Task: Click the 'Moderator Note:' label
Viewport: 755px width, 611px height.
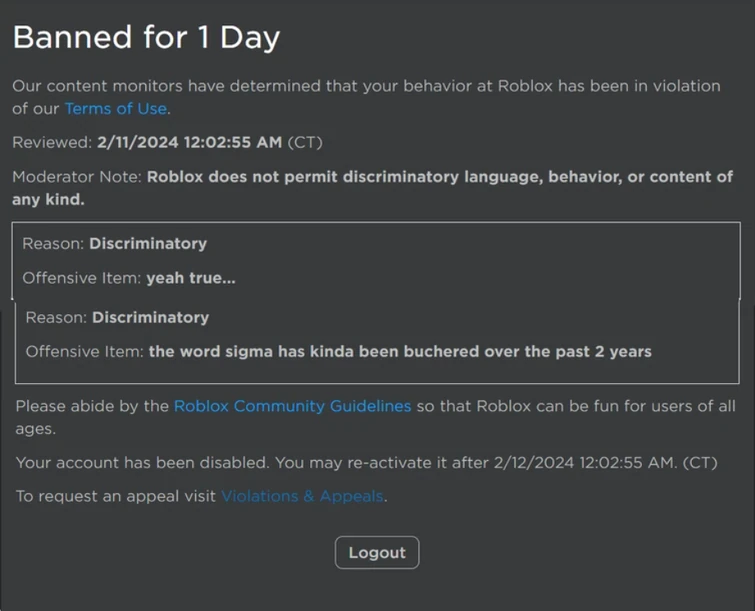Action: click(77, 177)
